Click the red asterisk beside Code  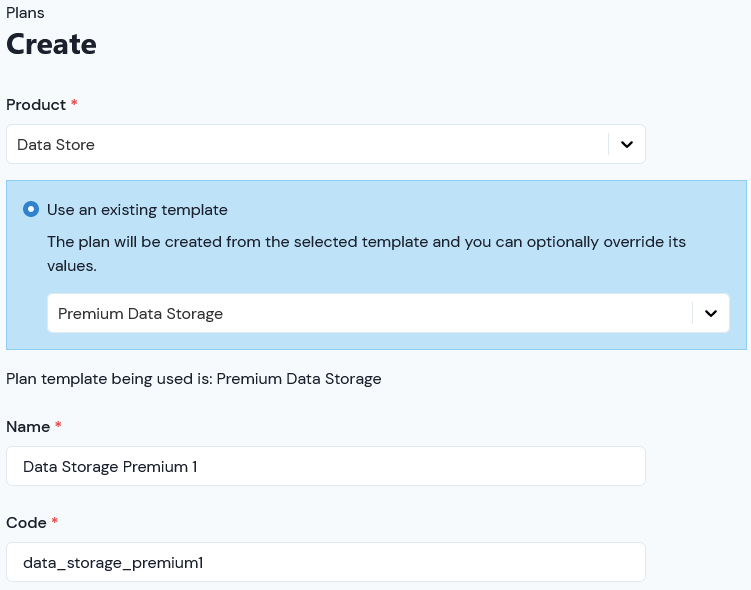point(55,521)
